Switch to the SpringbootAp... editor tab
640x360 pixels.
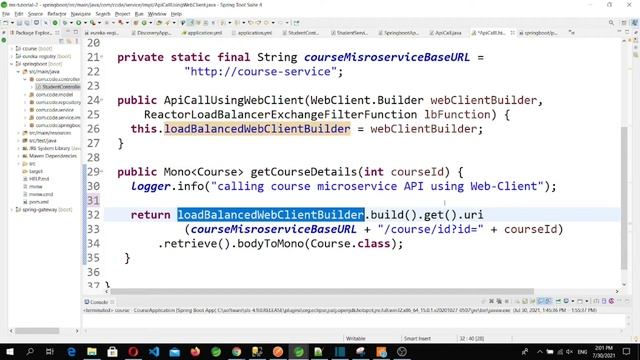point(398,33)
